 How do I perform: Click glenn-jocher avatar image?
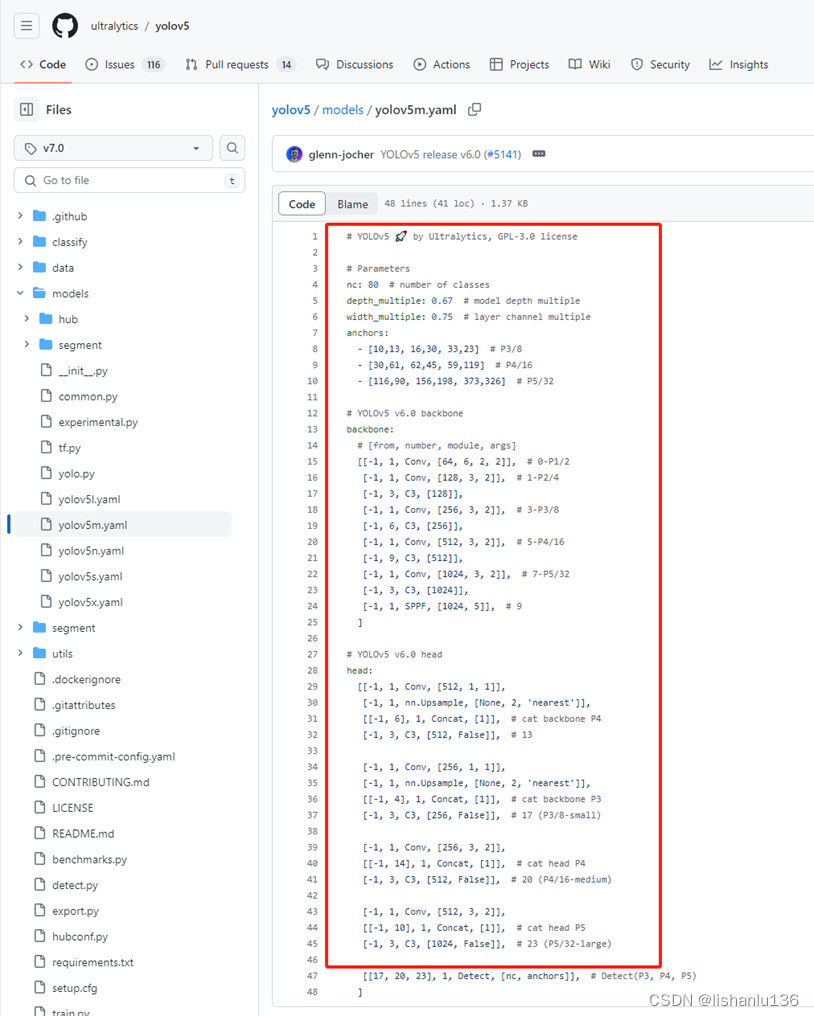click(x=294, y=154)
